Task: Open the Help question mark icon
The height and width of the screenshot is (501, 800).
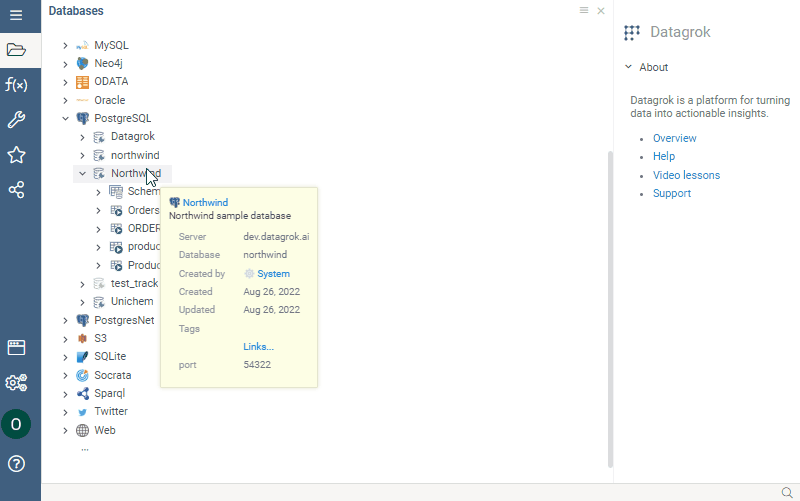Action: 16,463
